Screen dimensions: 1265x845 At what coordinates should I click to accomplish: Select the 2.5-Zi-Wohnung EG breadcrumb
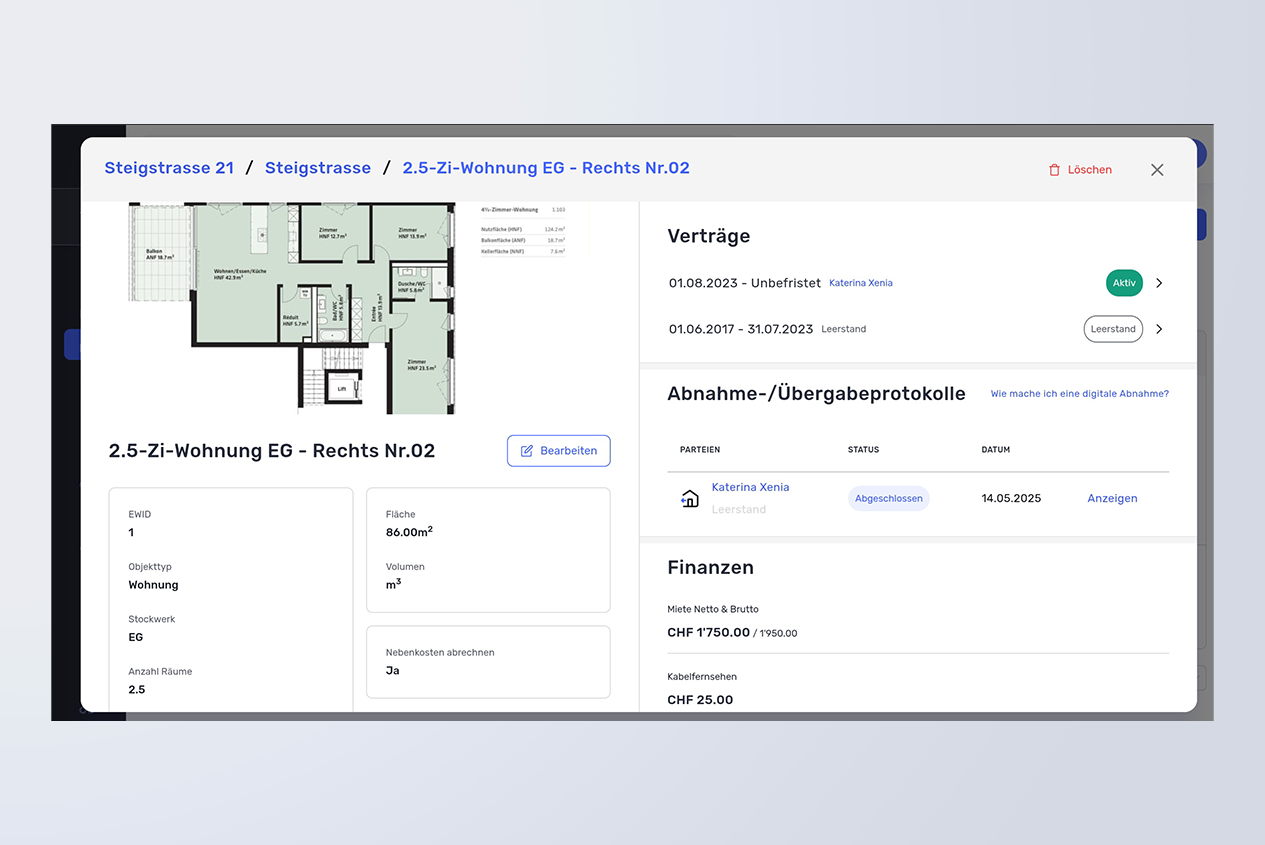coord(546,168)
